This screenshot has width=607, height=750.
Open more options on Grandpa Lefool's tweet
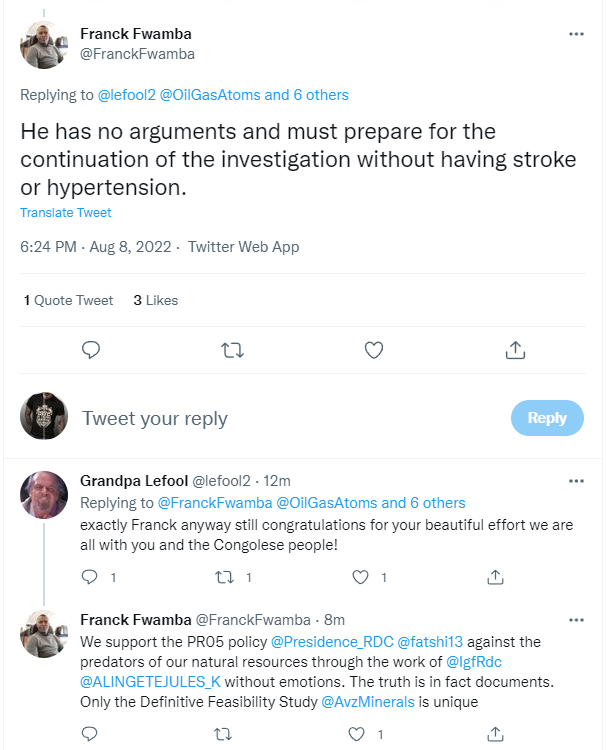pyautogui.click(x=576, y=481)
